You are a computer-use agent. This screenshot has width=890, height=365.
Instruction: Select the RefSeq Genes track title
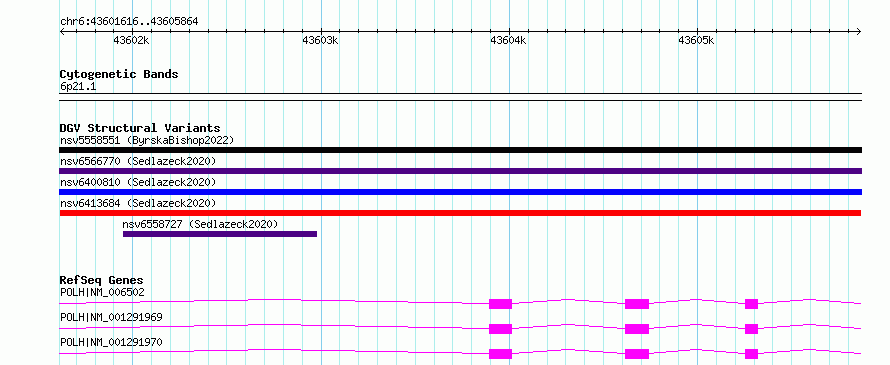point(102,280)
